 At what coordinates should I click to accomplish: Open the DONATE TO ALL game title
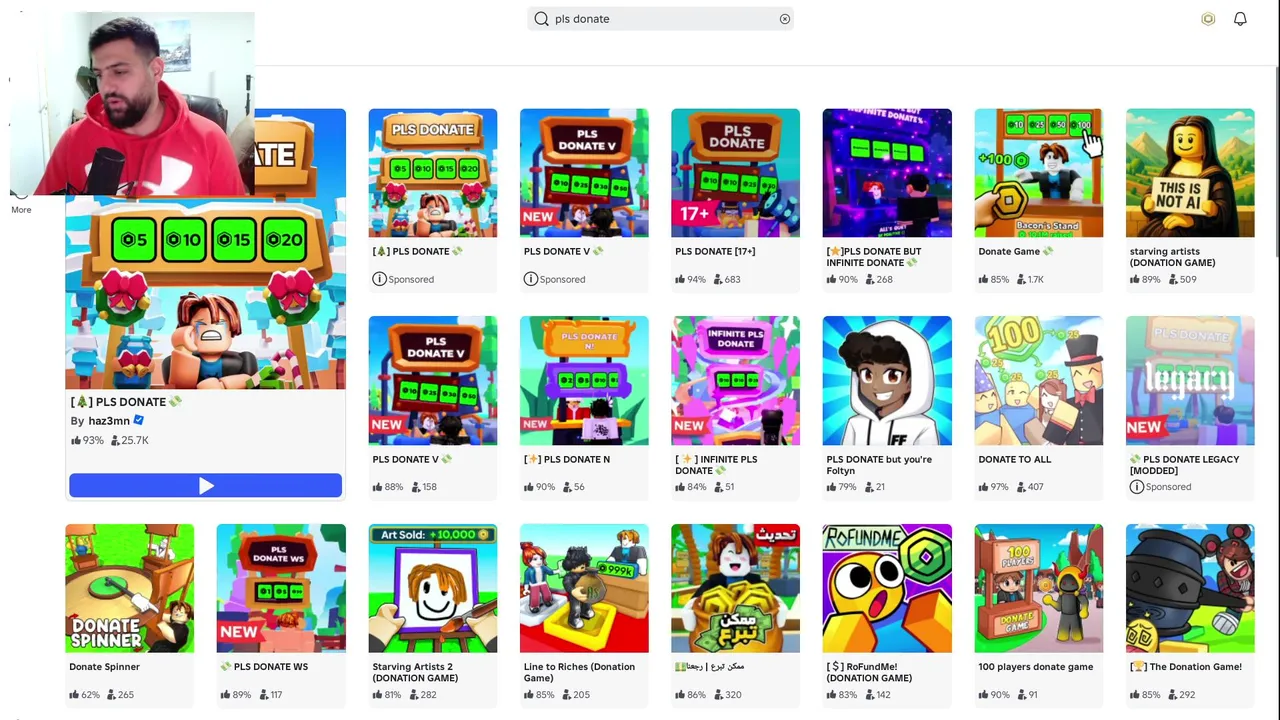click(1014, 459)
